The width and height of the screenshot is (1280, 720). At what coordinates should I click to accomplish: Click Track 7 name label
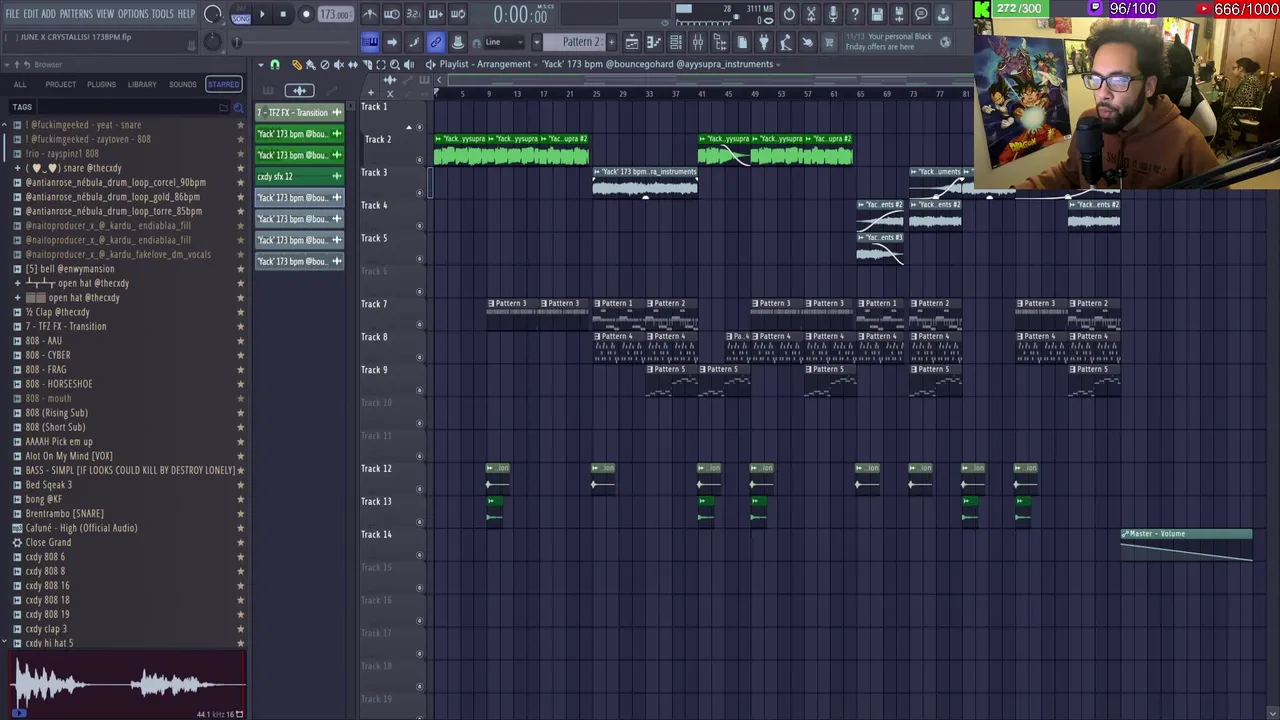click(374, 304)
